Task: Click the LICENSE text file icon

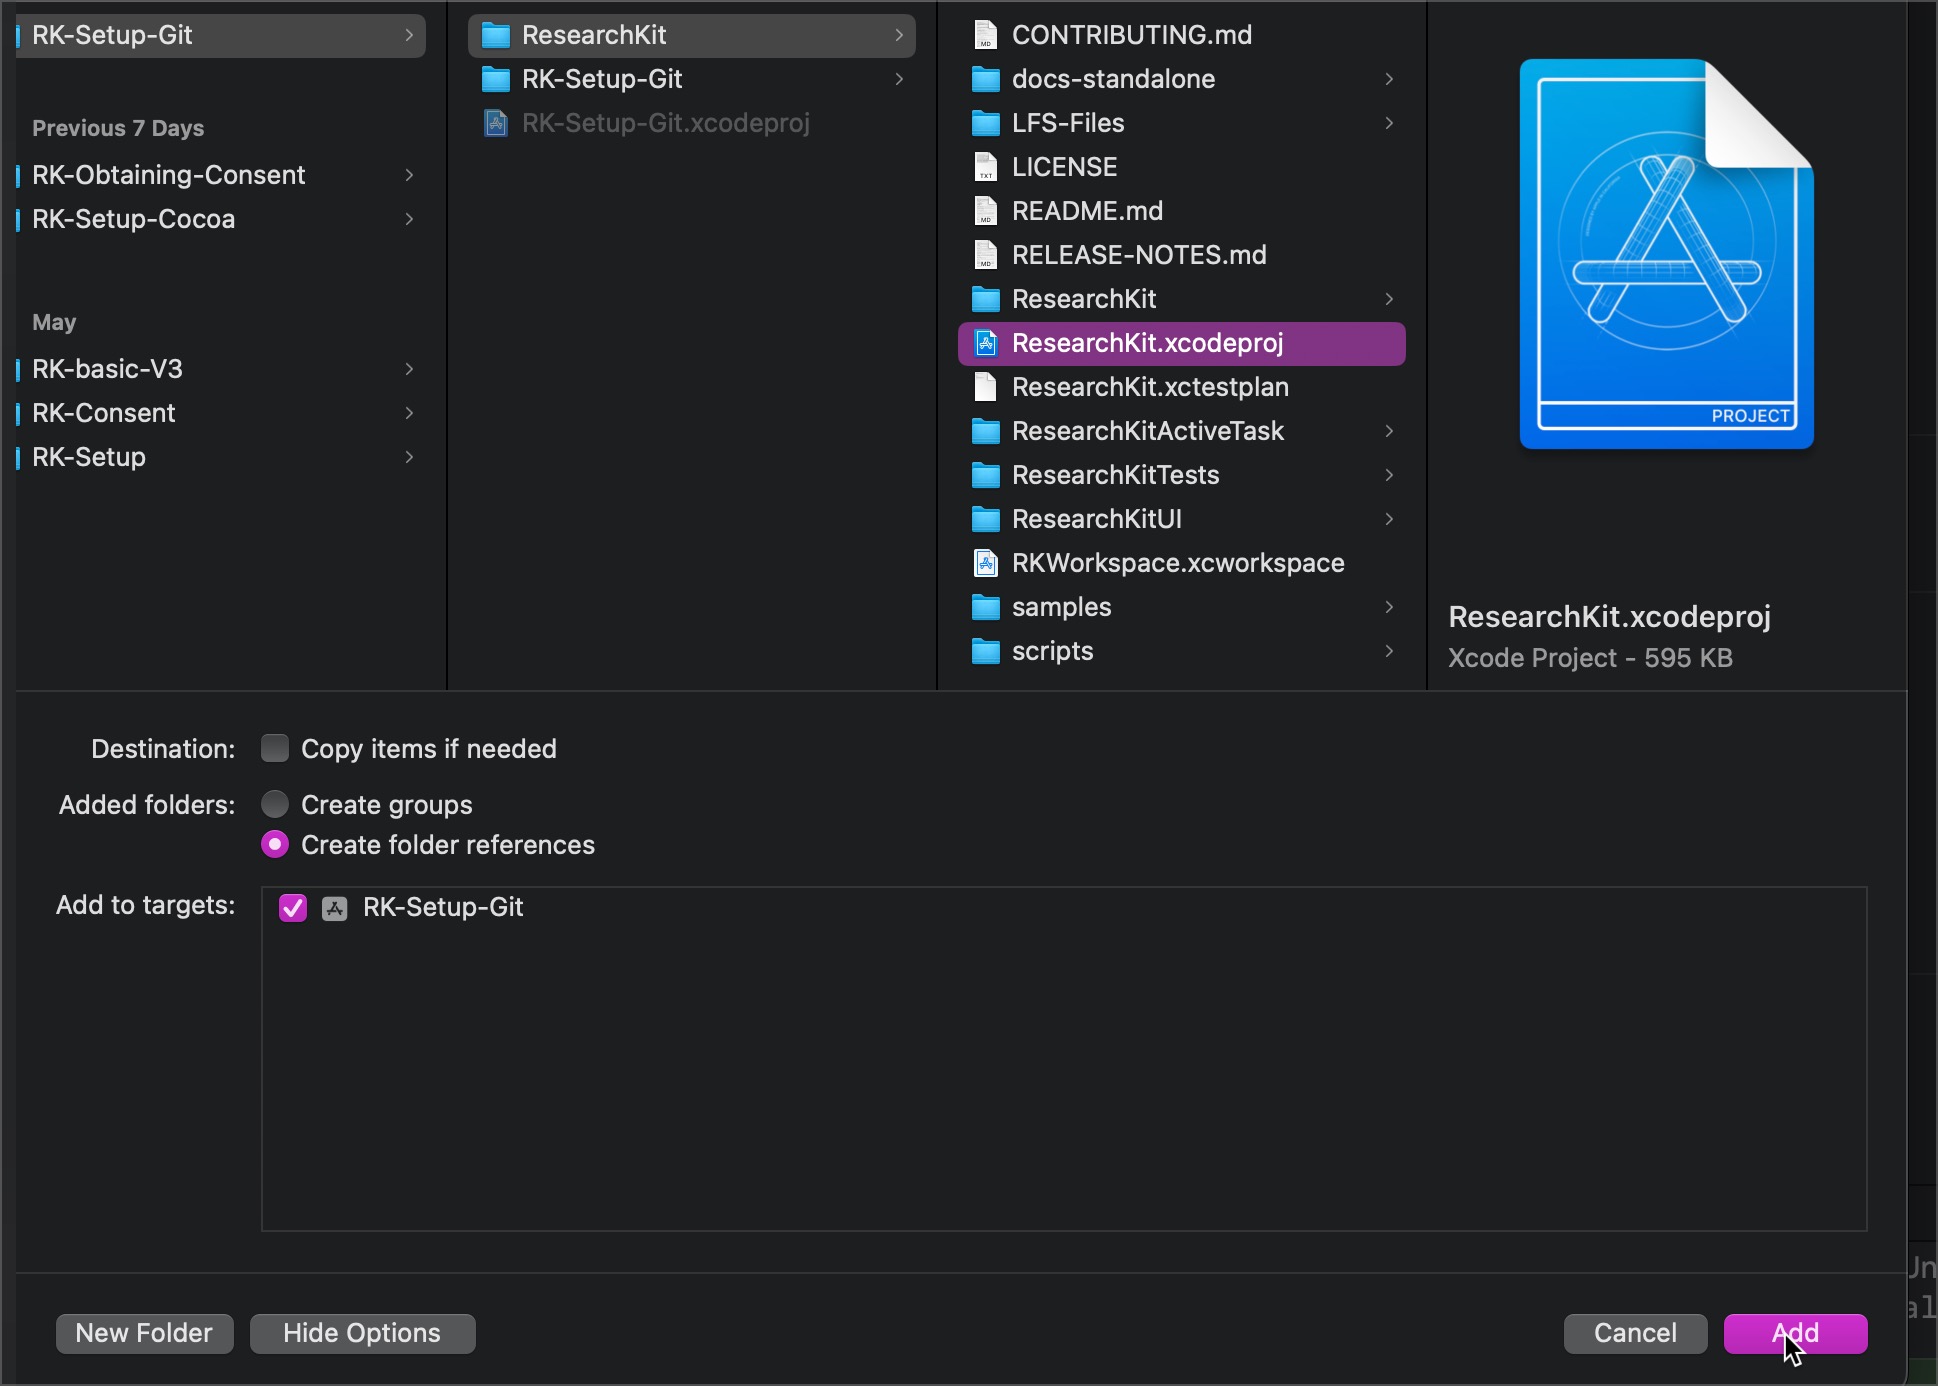Action: pos(986,168)
